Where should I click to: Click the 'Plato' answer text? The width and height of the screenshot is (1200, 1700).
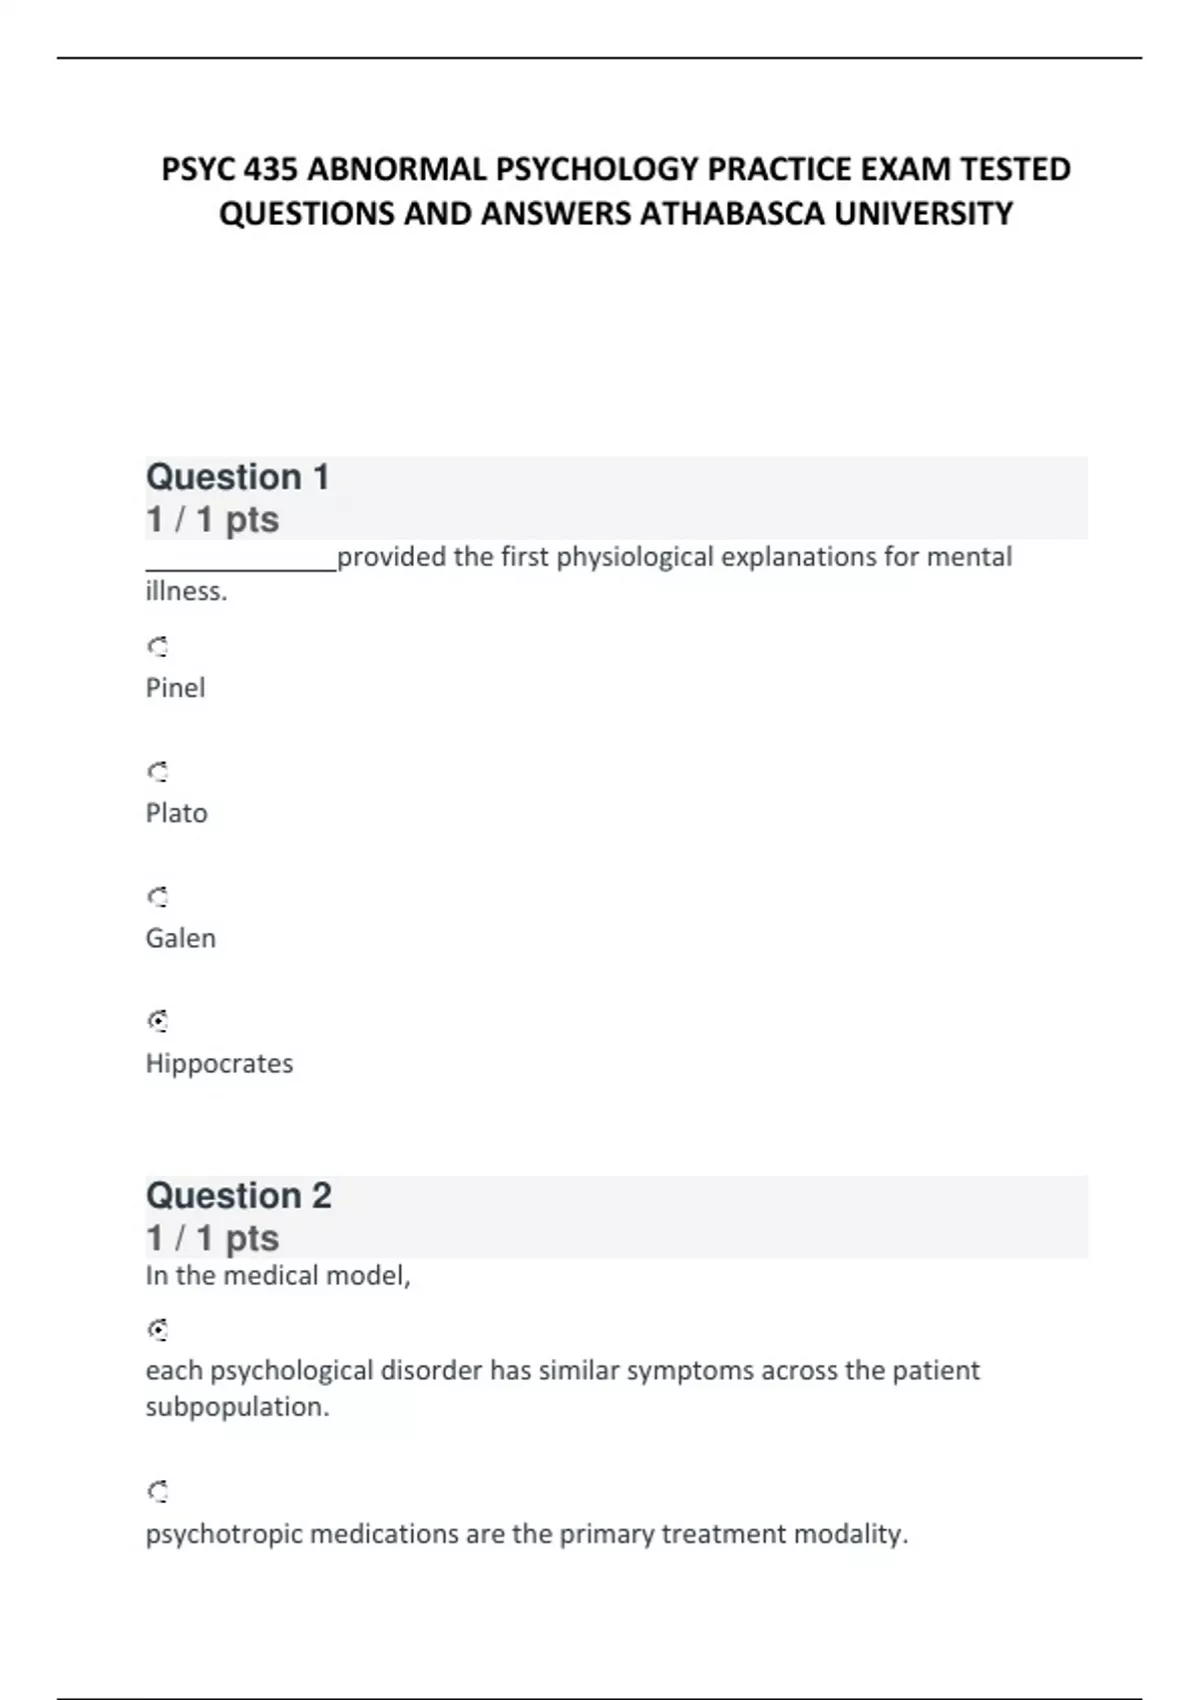click(177, 813)
